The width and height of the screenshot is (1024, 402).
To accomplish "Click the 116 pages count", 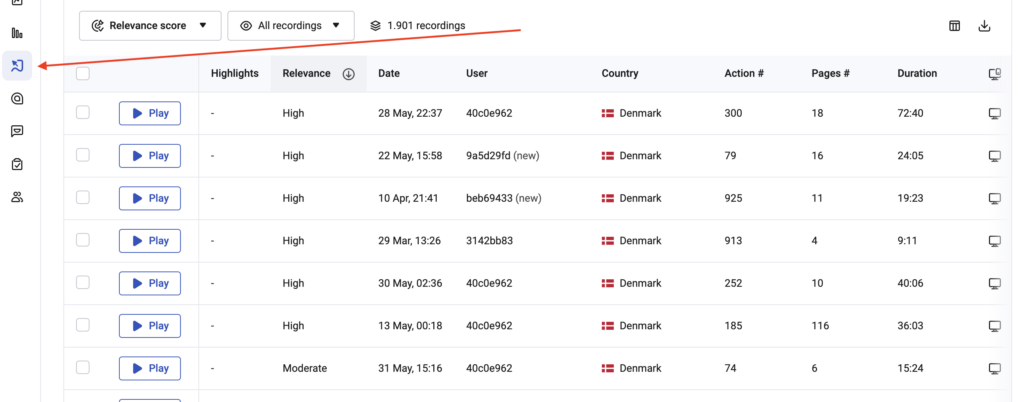I will click(x=820, y=326).
